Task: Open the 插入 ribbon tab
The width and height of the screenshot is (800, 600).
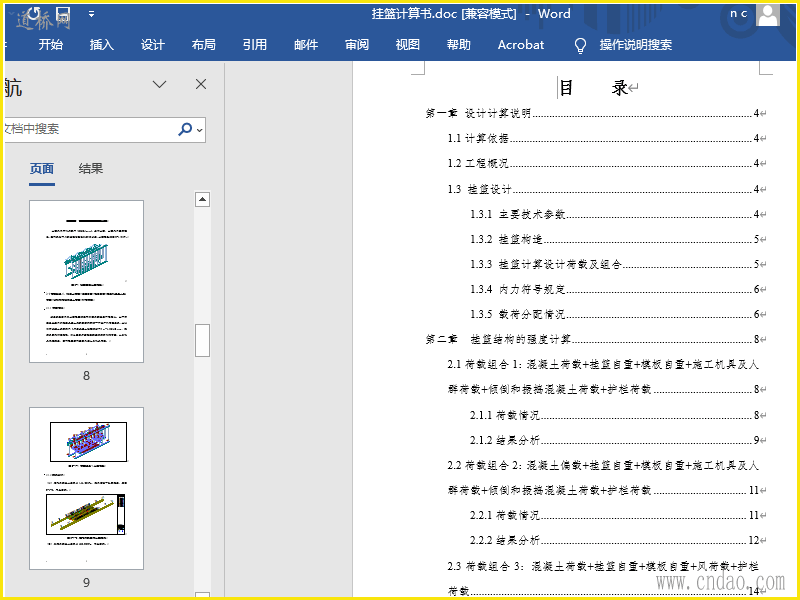Action: pos(102,45)
